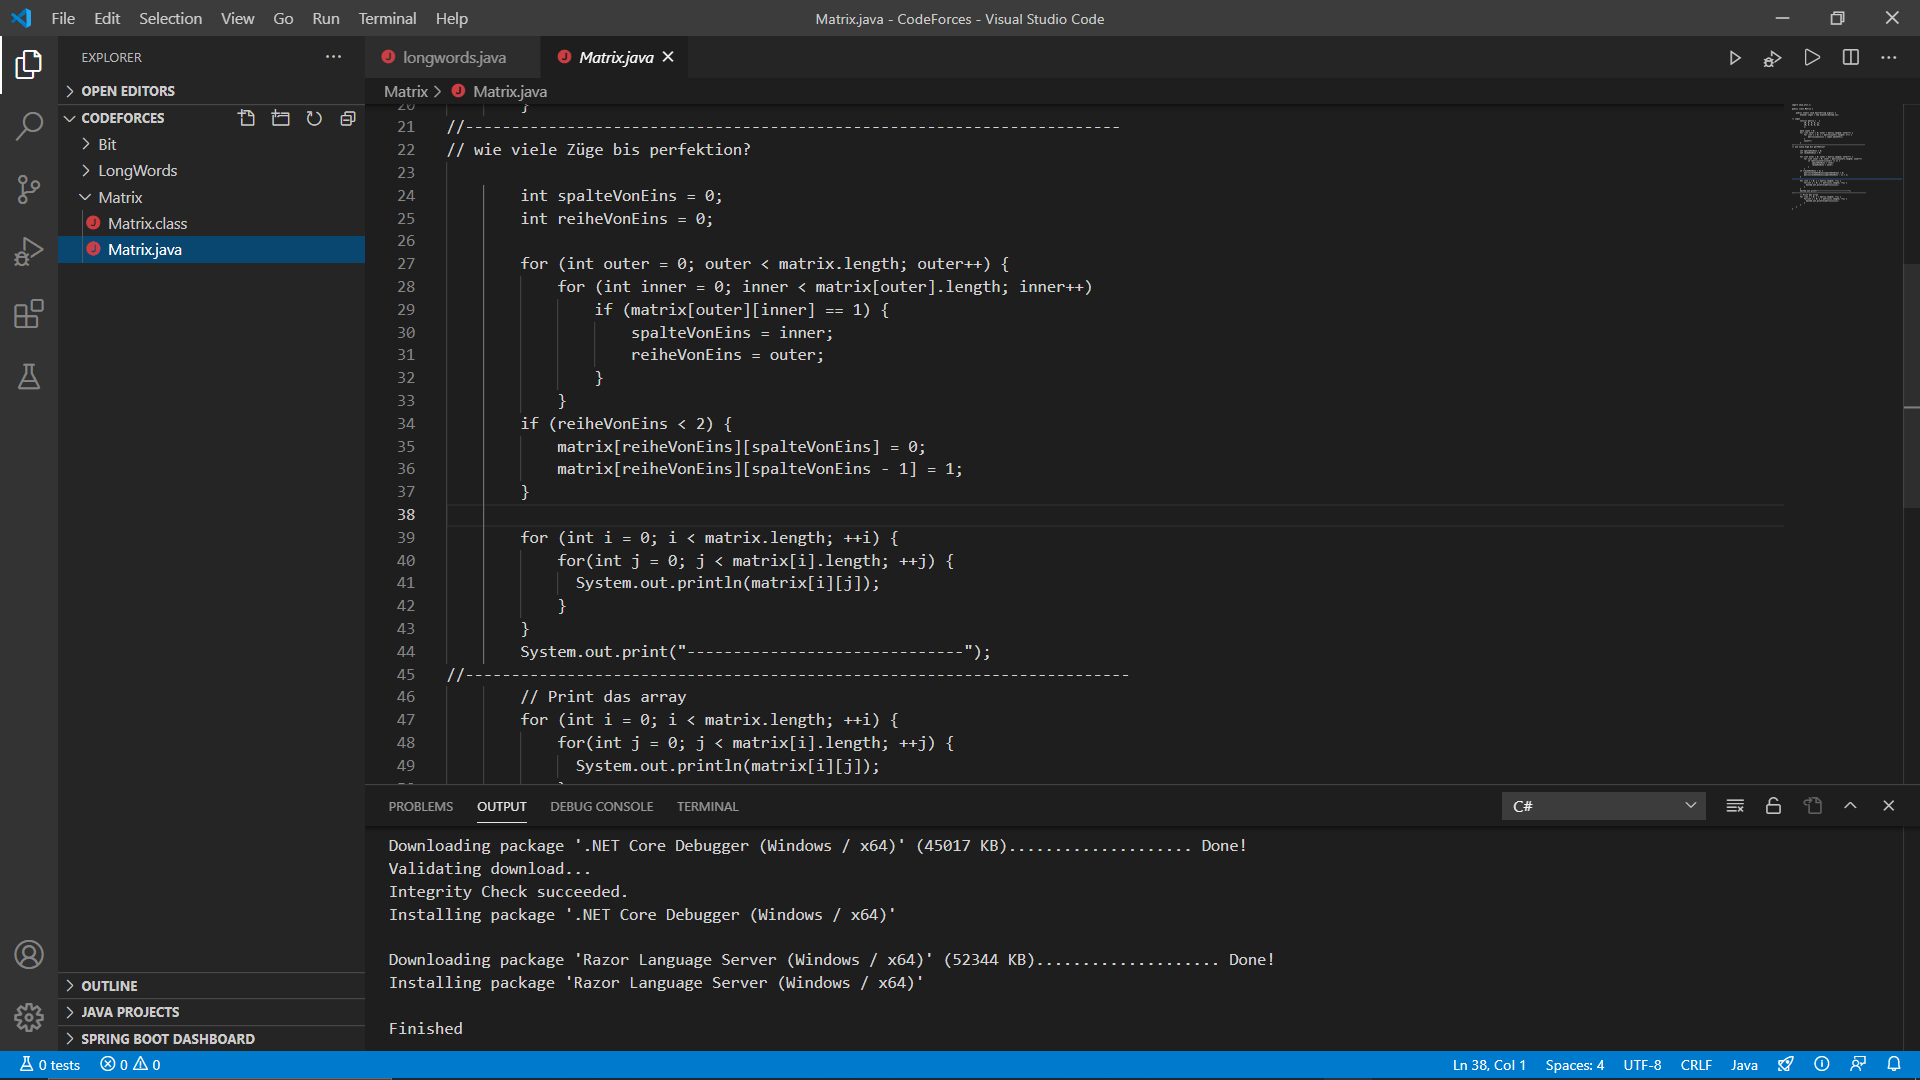
Task: Click the Java language mode indicator
Action: coord(1744,1065)
